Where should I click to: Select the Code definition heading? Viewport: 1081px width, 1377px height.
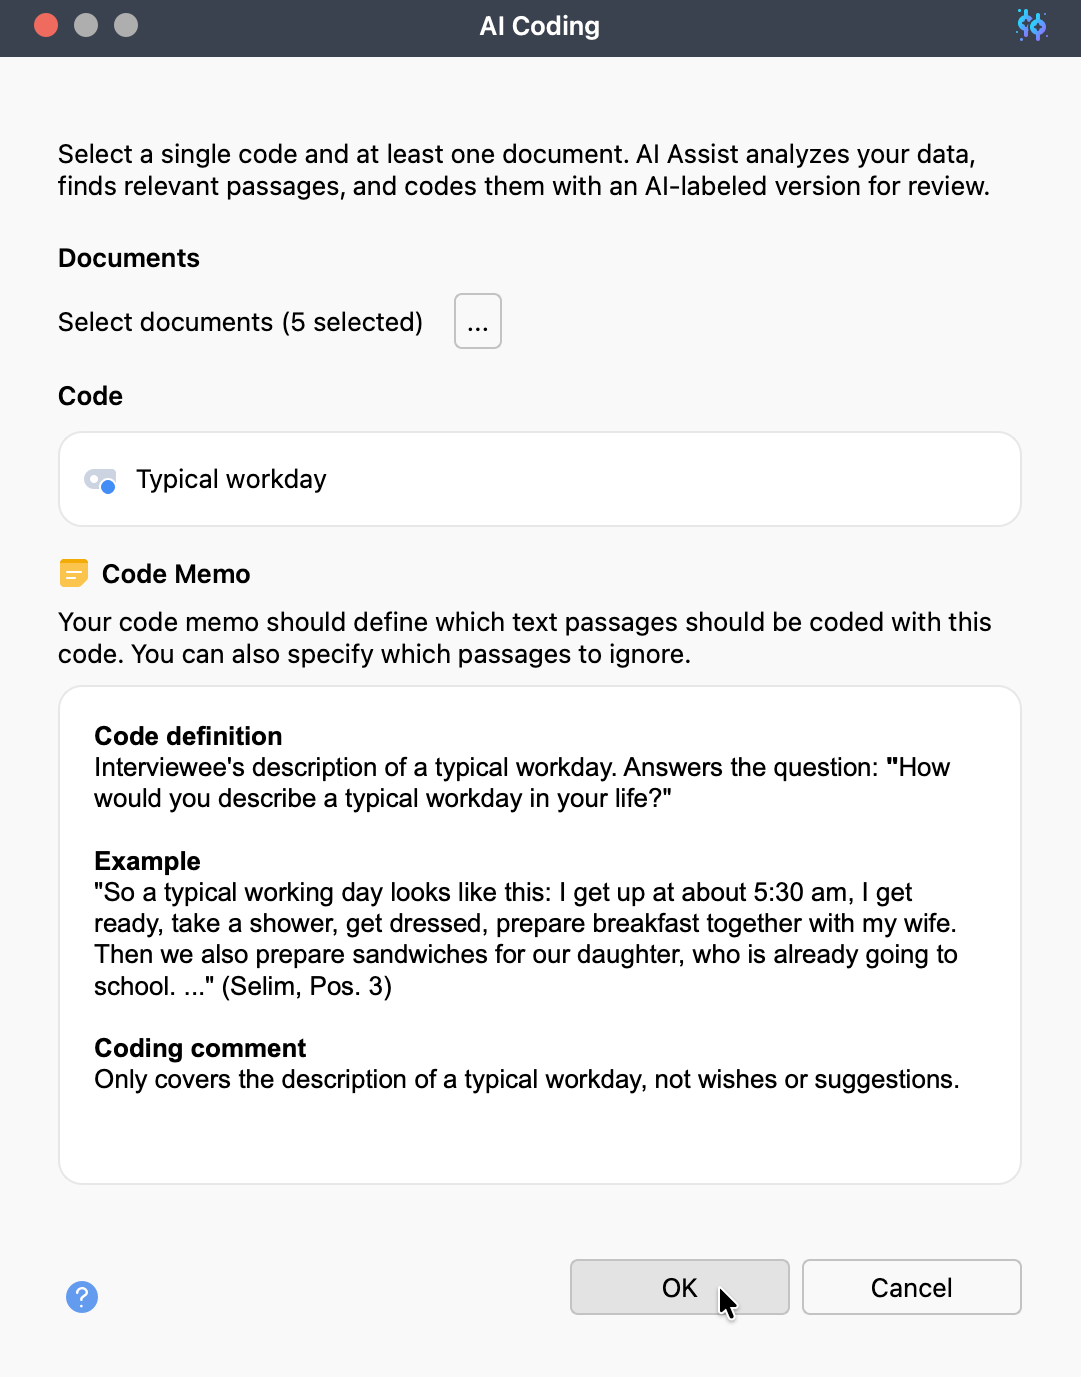pyautogui.click(x=187, y=736)
